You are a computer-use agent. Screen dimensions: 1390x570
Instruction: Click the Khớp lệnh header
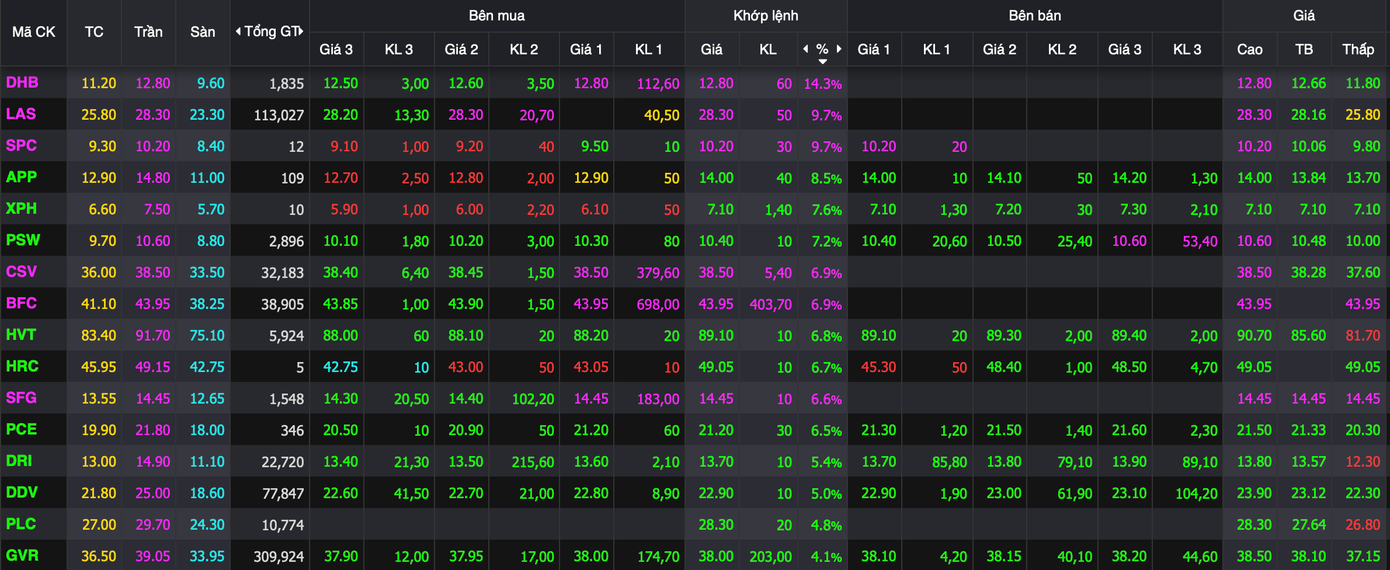[x=765, y=16]
